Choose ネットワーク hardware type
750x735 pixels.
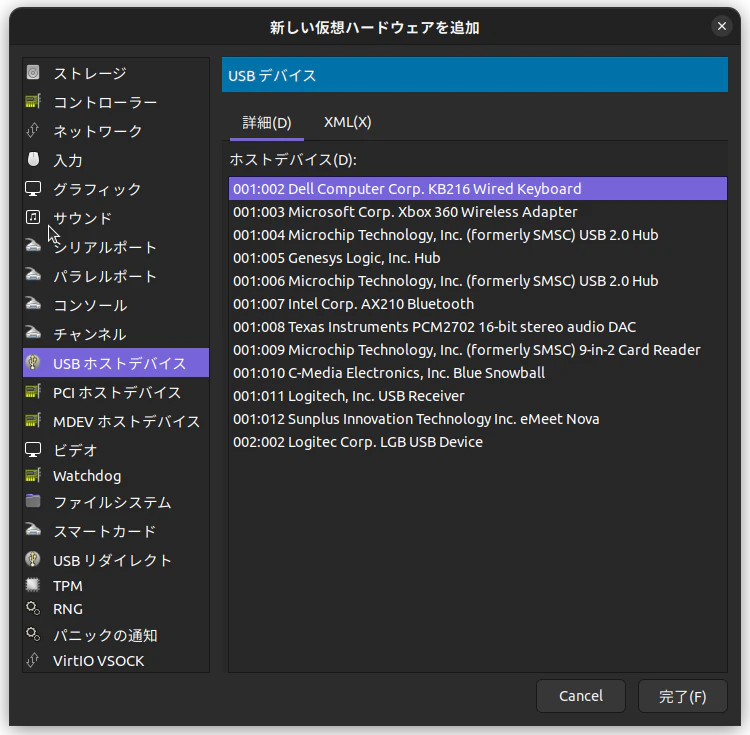[x=116, y=131]
